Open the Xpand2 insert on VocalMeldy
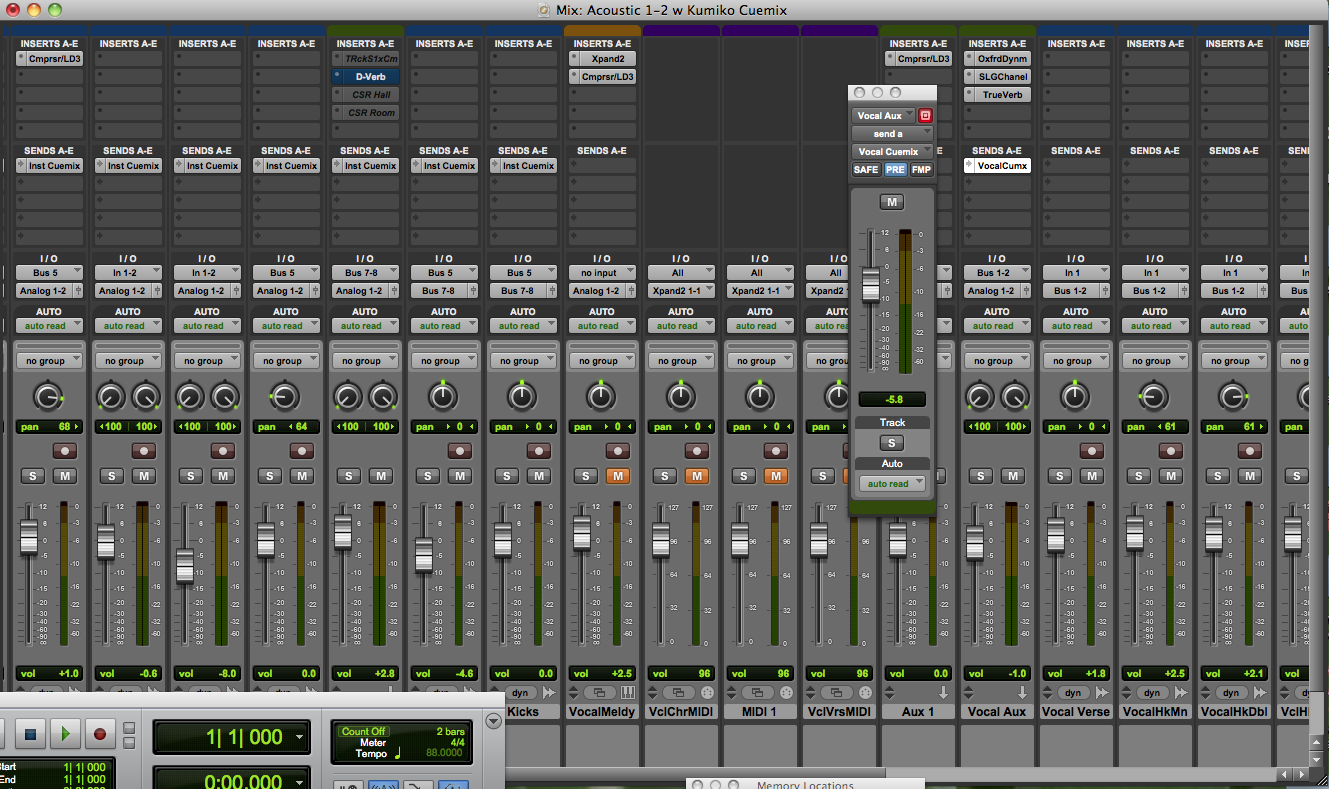 point(603,59)
